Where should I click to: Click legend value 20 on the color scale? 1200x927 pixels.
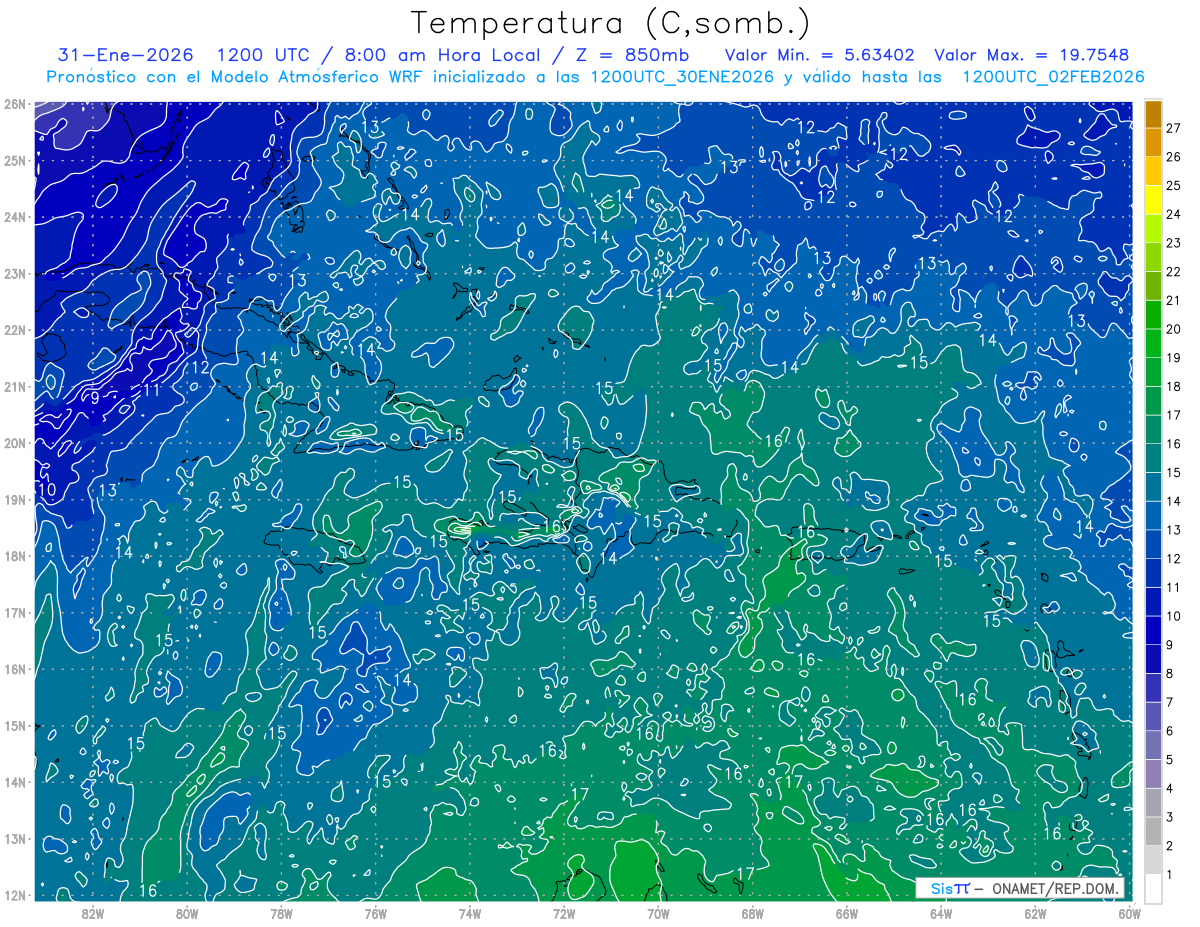point(1174,329)
